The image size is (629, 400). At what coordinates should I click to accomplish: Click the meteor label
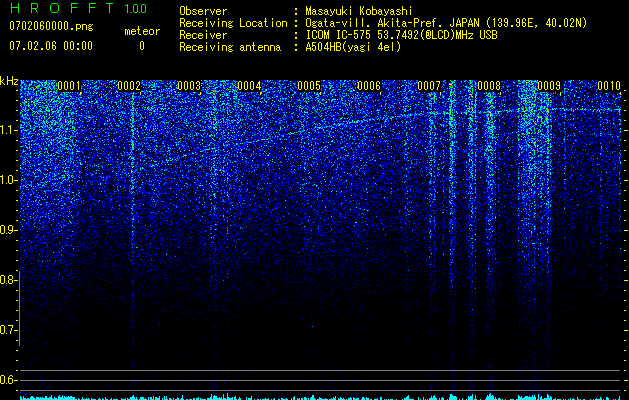pos(142,31)
